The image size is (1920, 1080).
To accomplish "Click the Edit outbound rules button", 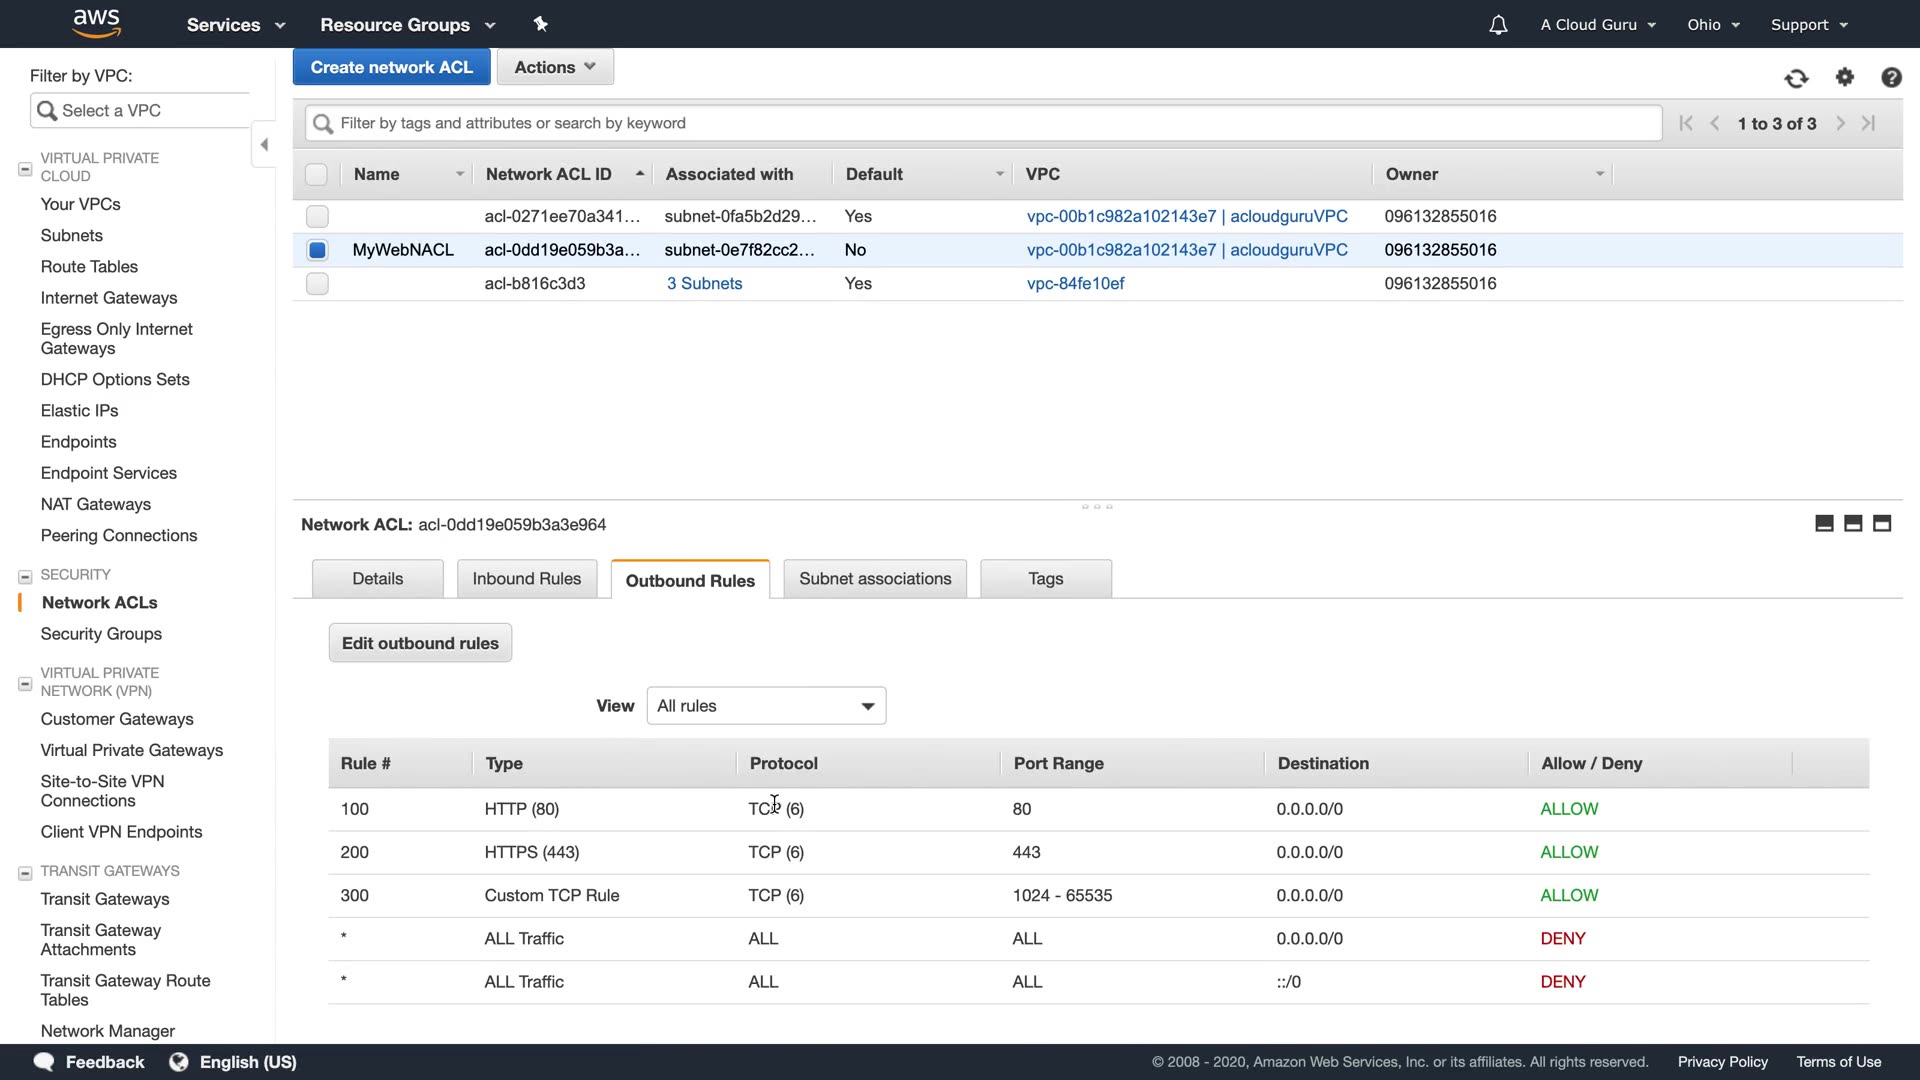I will (x=420, y=643).
